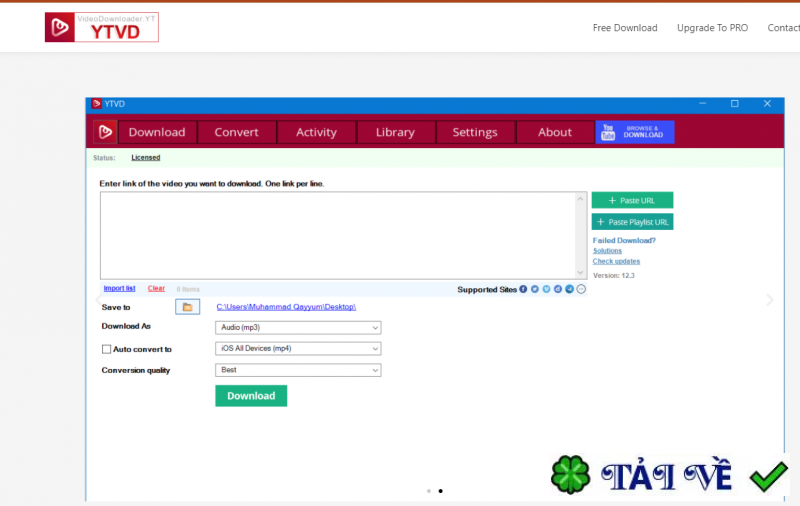The width and height of the screenshot is (800, 506).
Task: Open the About tab
Action: tap(555, 132)
